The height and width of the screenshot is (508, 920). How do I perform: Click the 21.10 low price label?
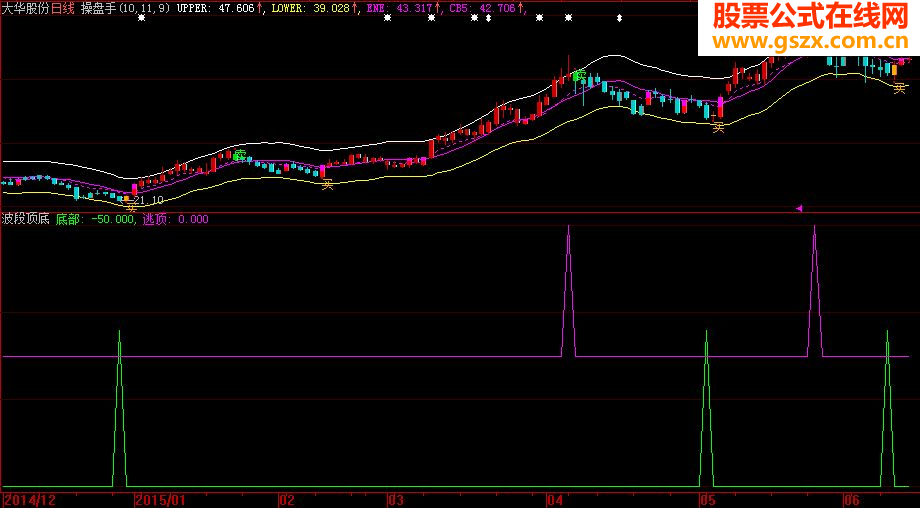click(148, 200)
